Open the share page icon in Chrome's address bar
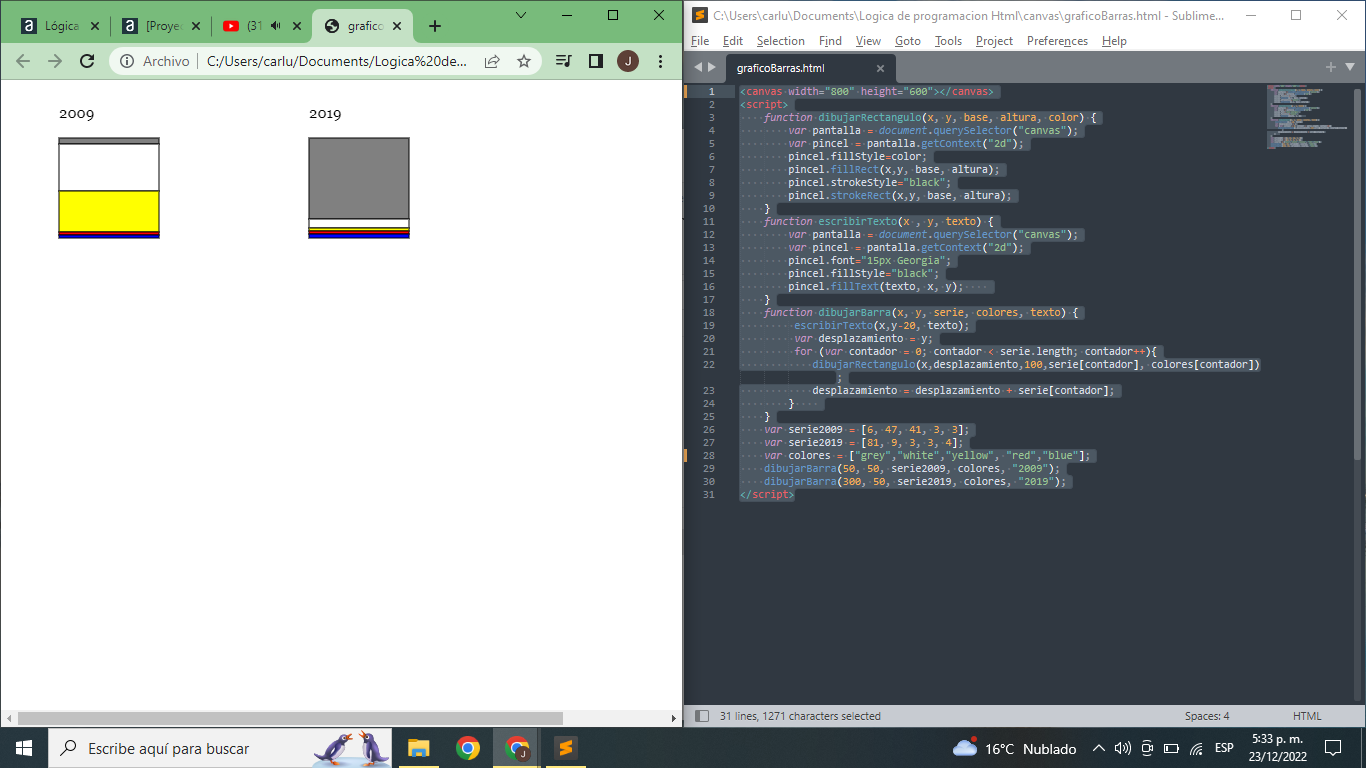Image resolution: width=1366 pixels, height=768 pixels. coord(492,61)
